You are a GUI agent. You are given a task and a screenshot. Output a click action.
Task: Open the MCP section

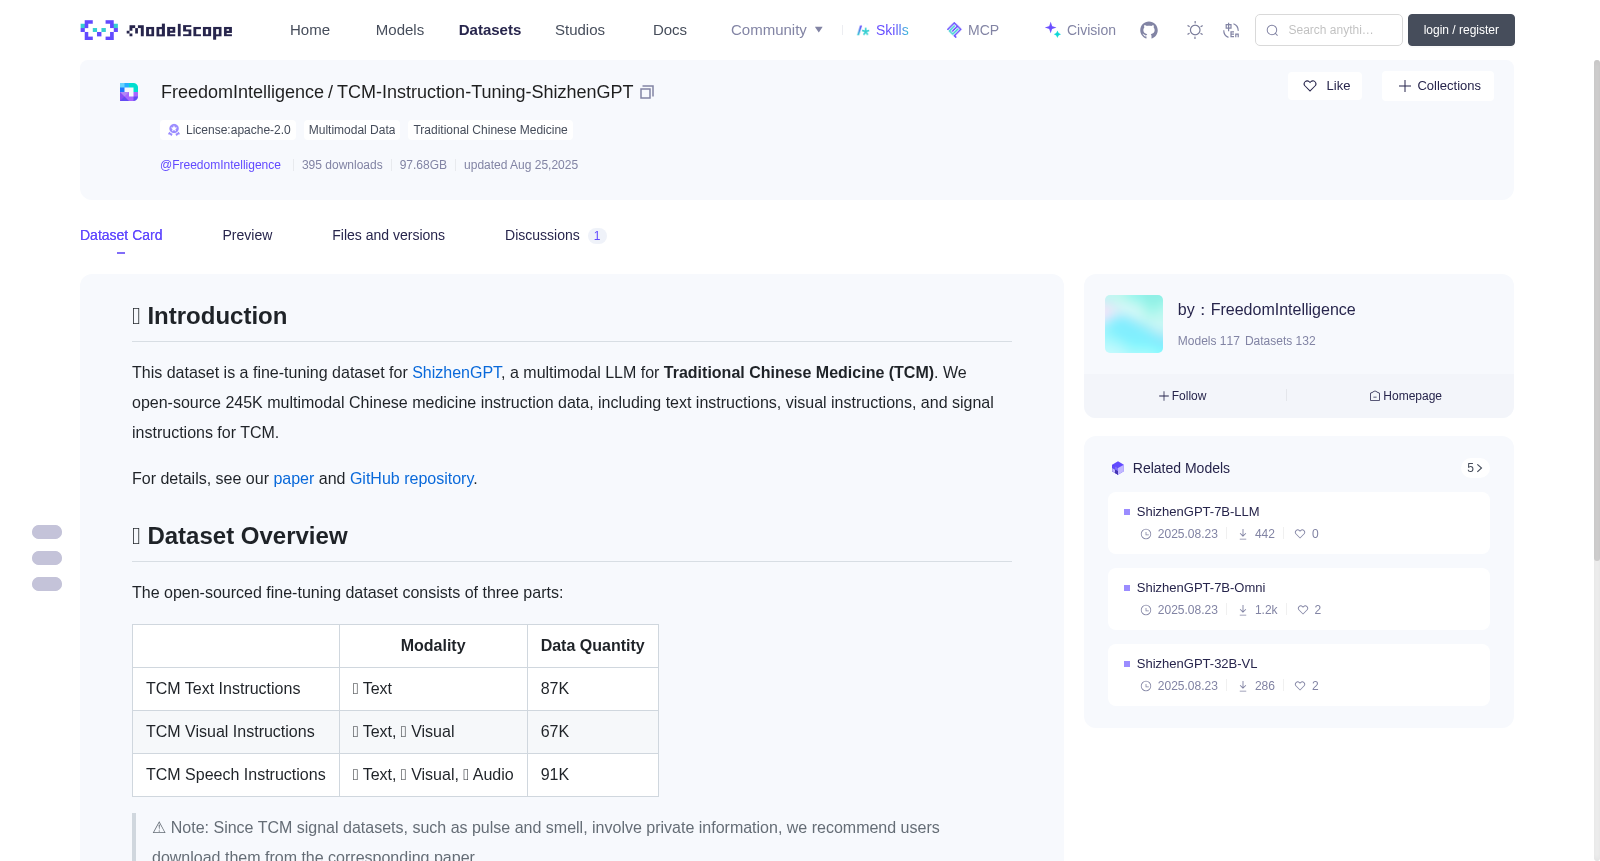tap(972, 30)
